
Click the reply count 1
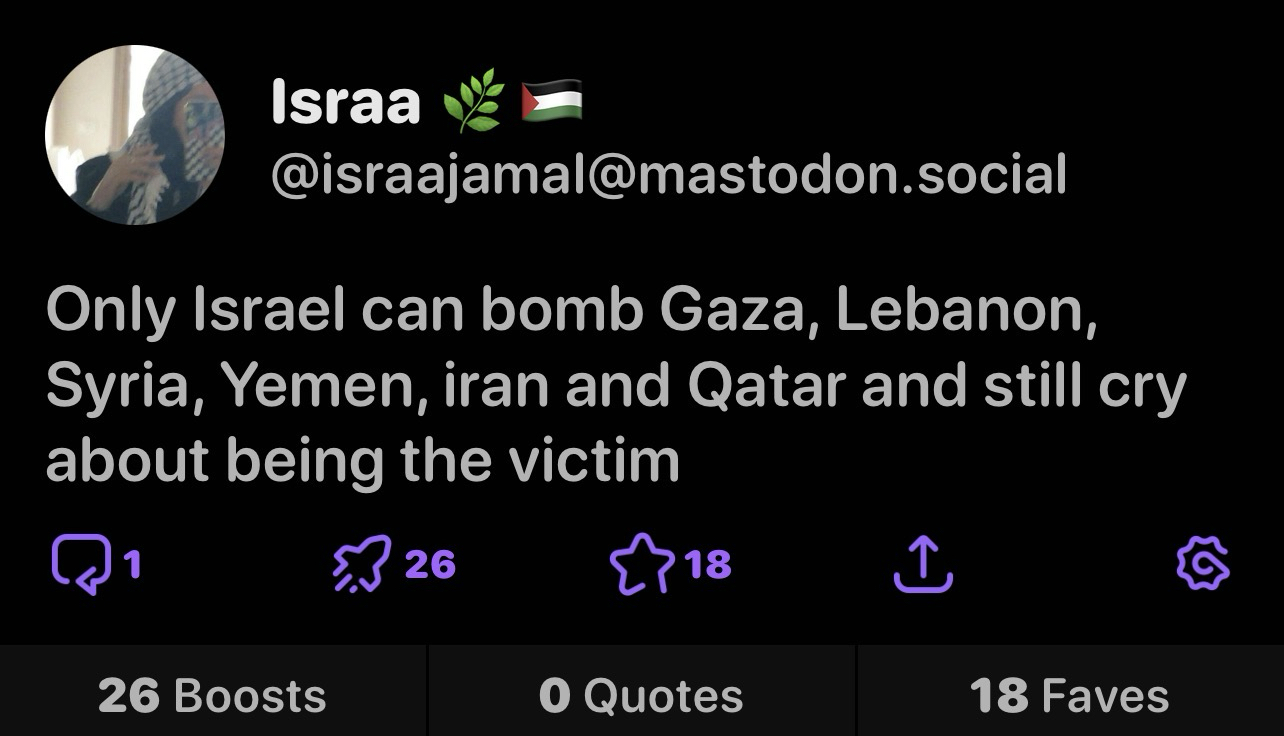point(132,565)
